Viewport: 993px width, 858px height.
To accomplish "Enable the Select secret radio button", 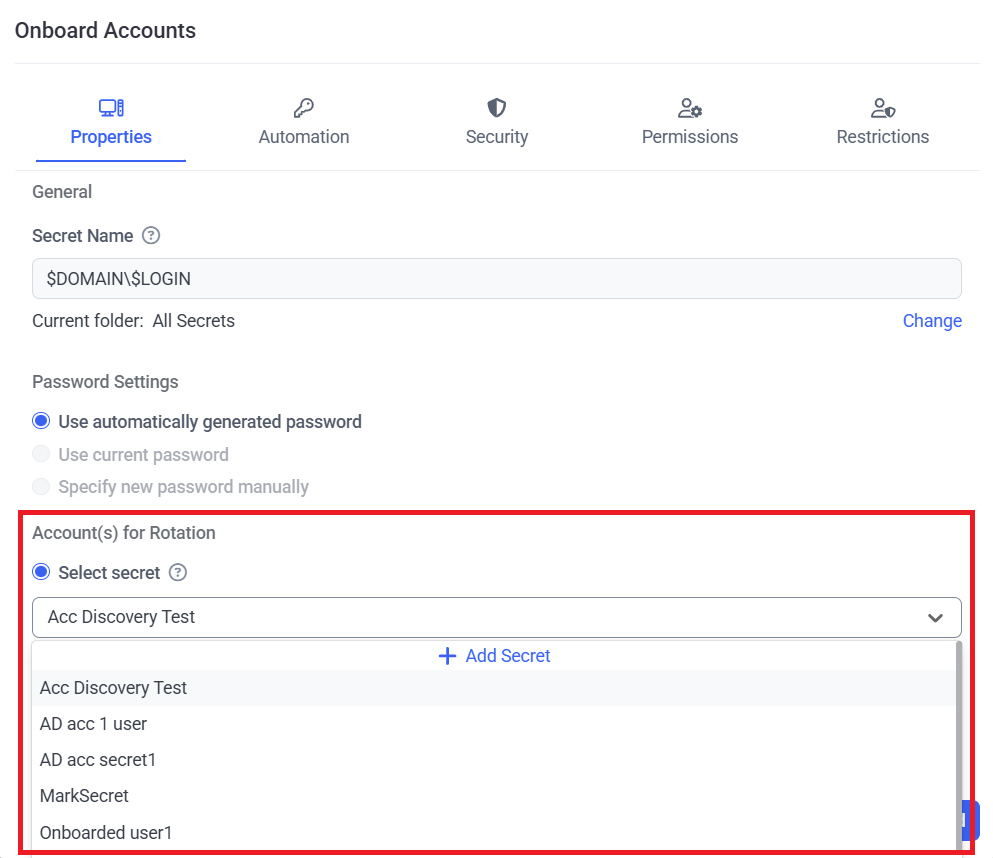I will pyautogui.click(x=41, y=573).
